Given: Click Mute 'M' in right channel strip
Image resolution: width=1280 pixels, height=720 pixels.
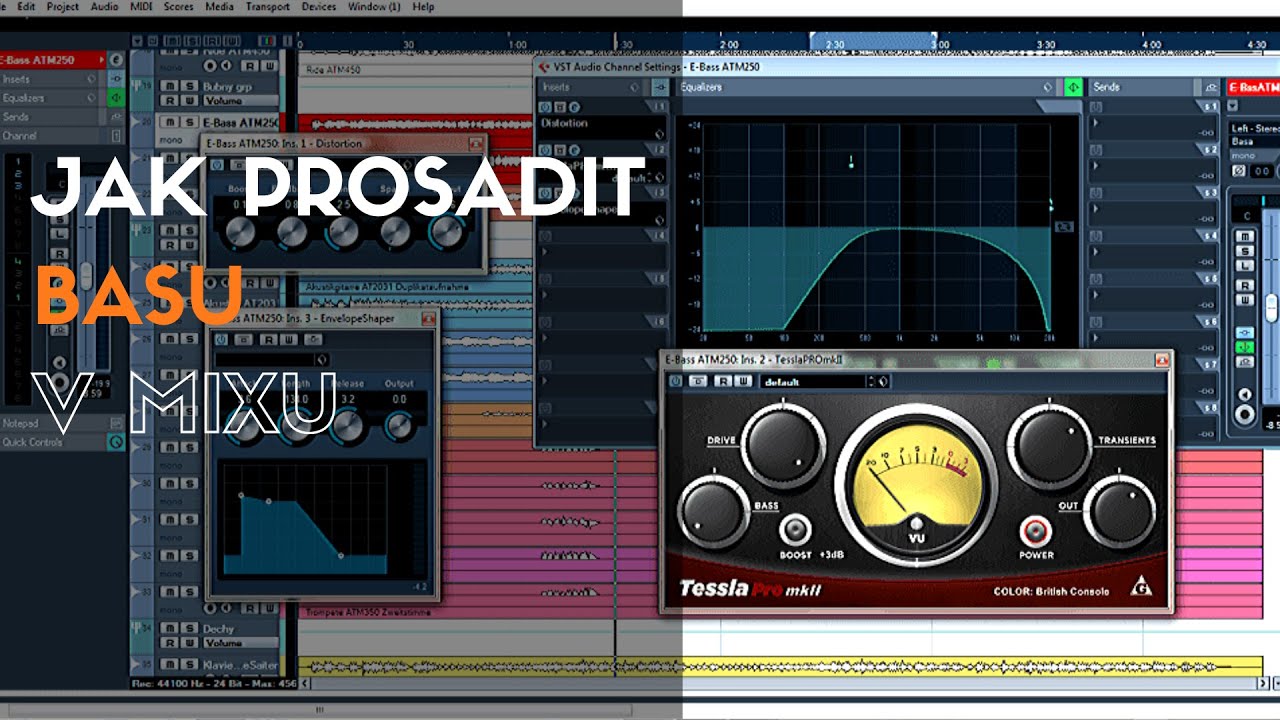Looking at the screenshot, I should 1245,236.
